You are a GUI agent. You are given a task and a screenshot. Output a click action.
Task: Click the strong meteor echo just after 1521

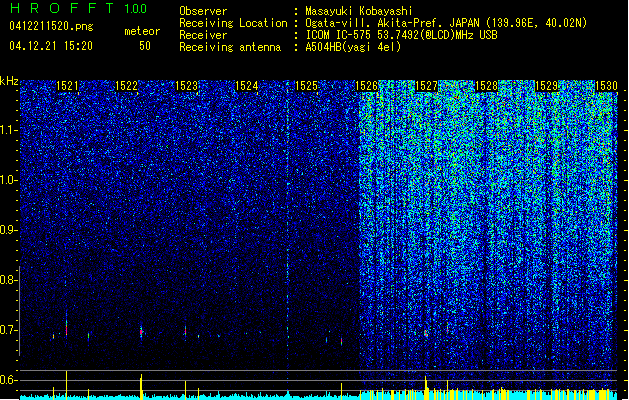67,327
